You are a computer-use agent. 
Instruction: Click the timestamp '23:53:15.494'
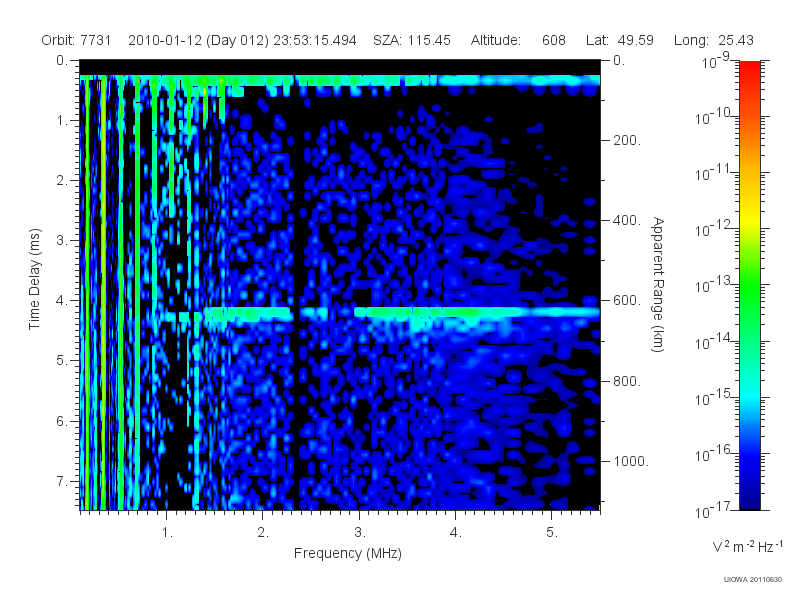[x=315, y=40]
